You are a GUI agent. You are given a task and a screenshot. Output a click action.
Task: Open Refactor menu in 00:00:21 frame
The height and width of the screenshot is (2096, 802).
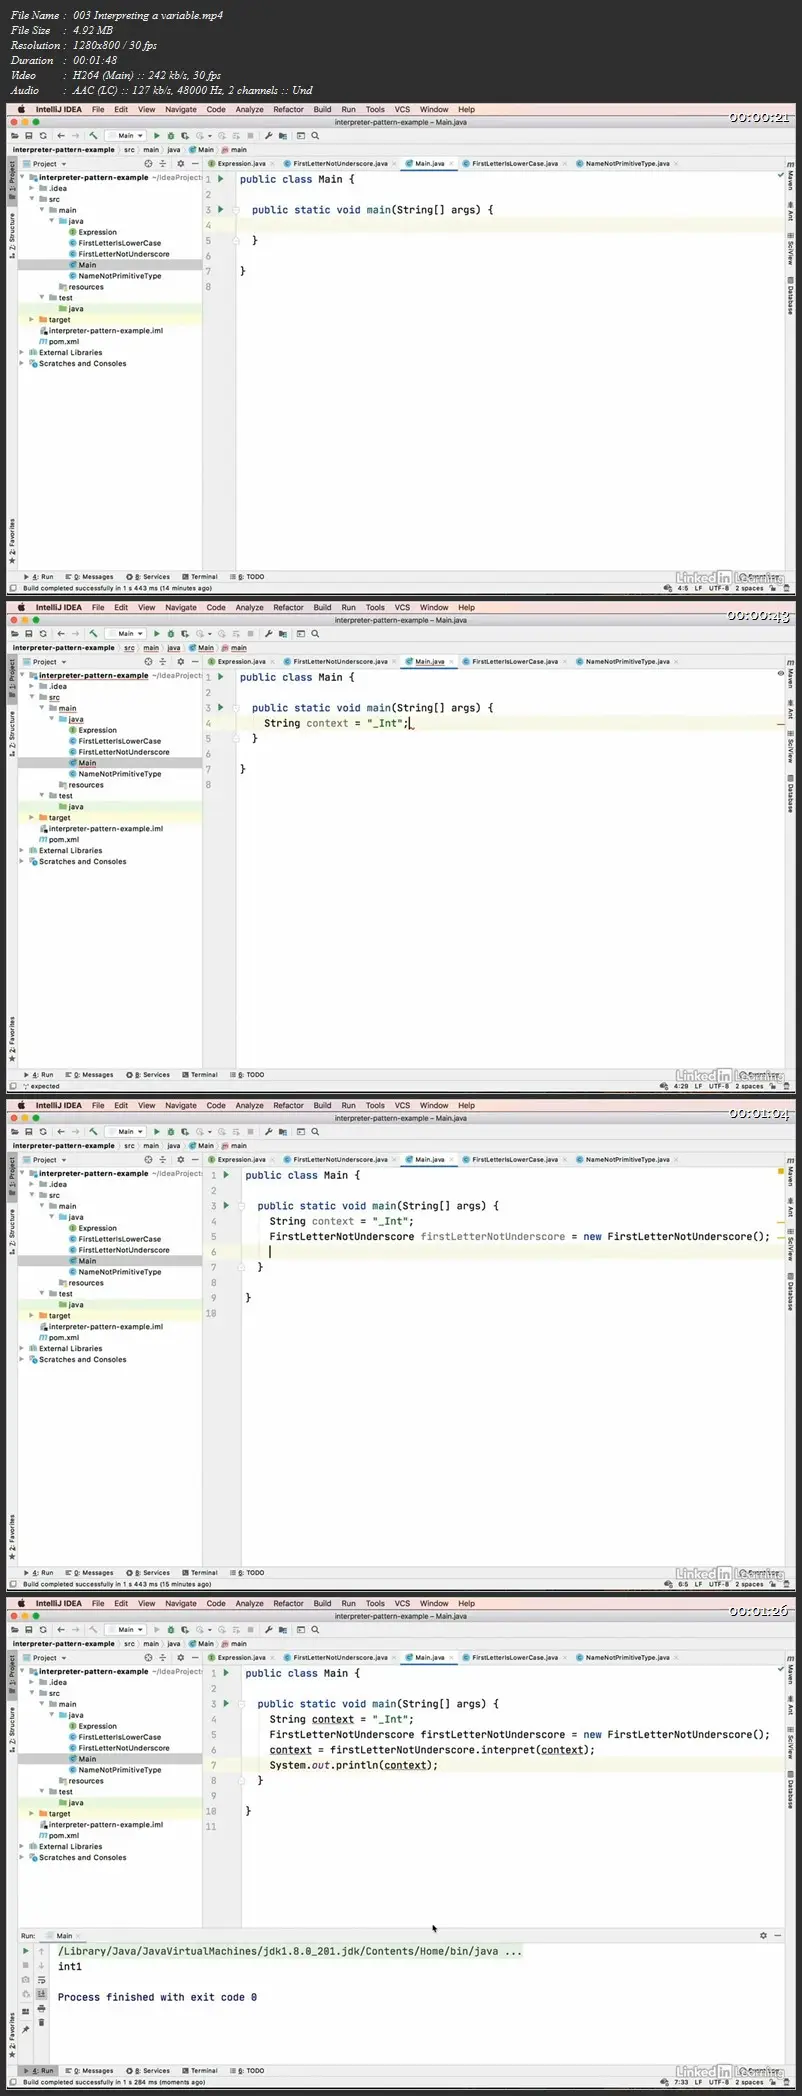(x=288, y=109)
